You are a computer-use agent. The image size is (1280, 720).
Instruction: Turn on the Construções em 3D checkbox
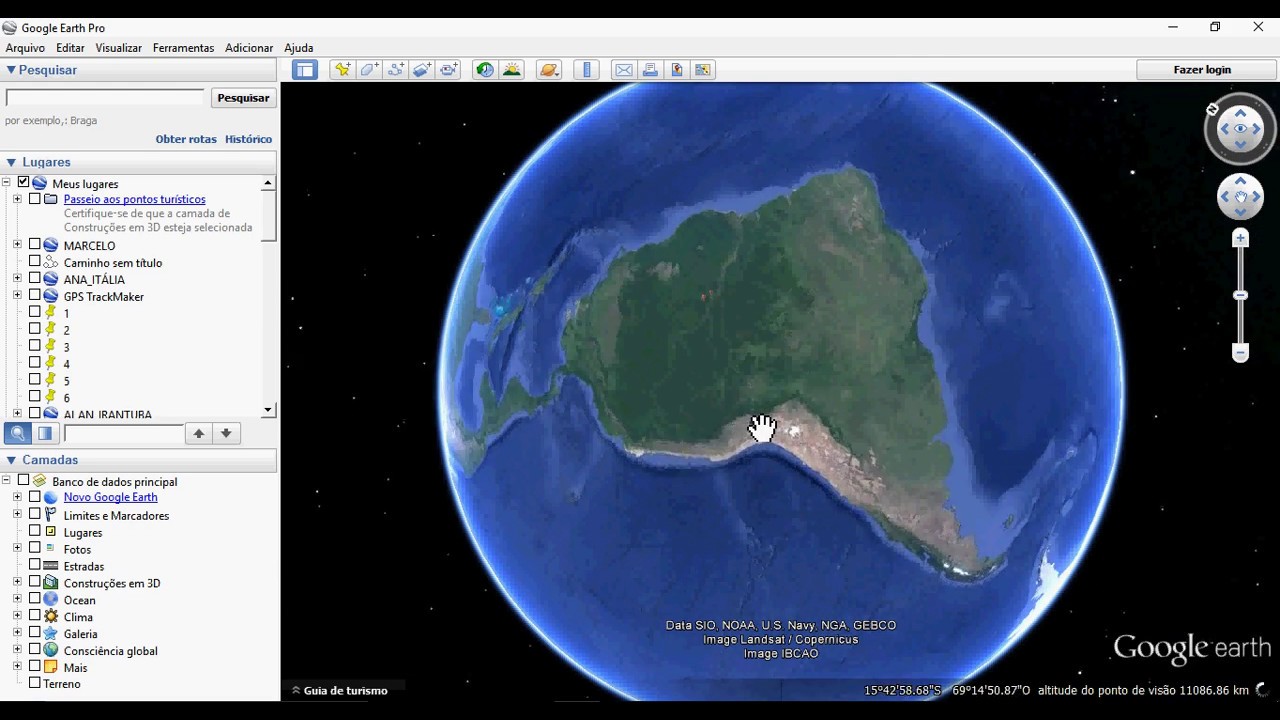pos(34,581)
